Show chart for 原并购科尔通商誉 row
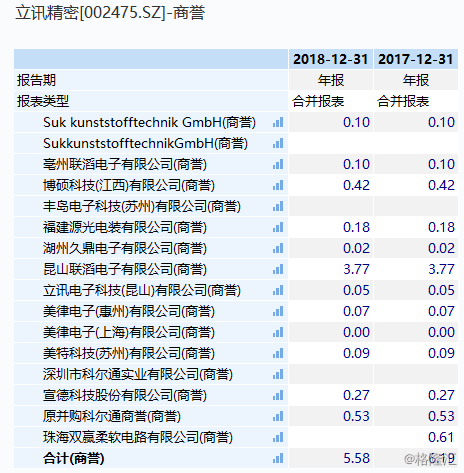The image size is (464, 473). point(278,416)
